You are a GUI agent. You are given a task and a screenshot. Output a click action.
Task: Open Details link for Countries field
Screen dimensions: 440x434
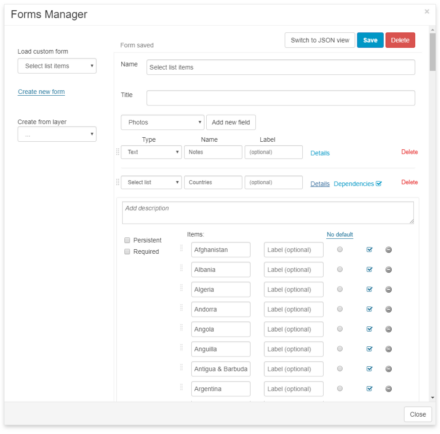[x=320, y=184]
